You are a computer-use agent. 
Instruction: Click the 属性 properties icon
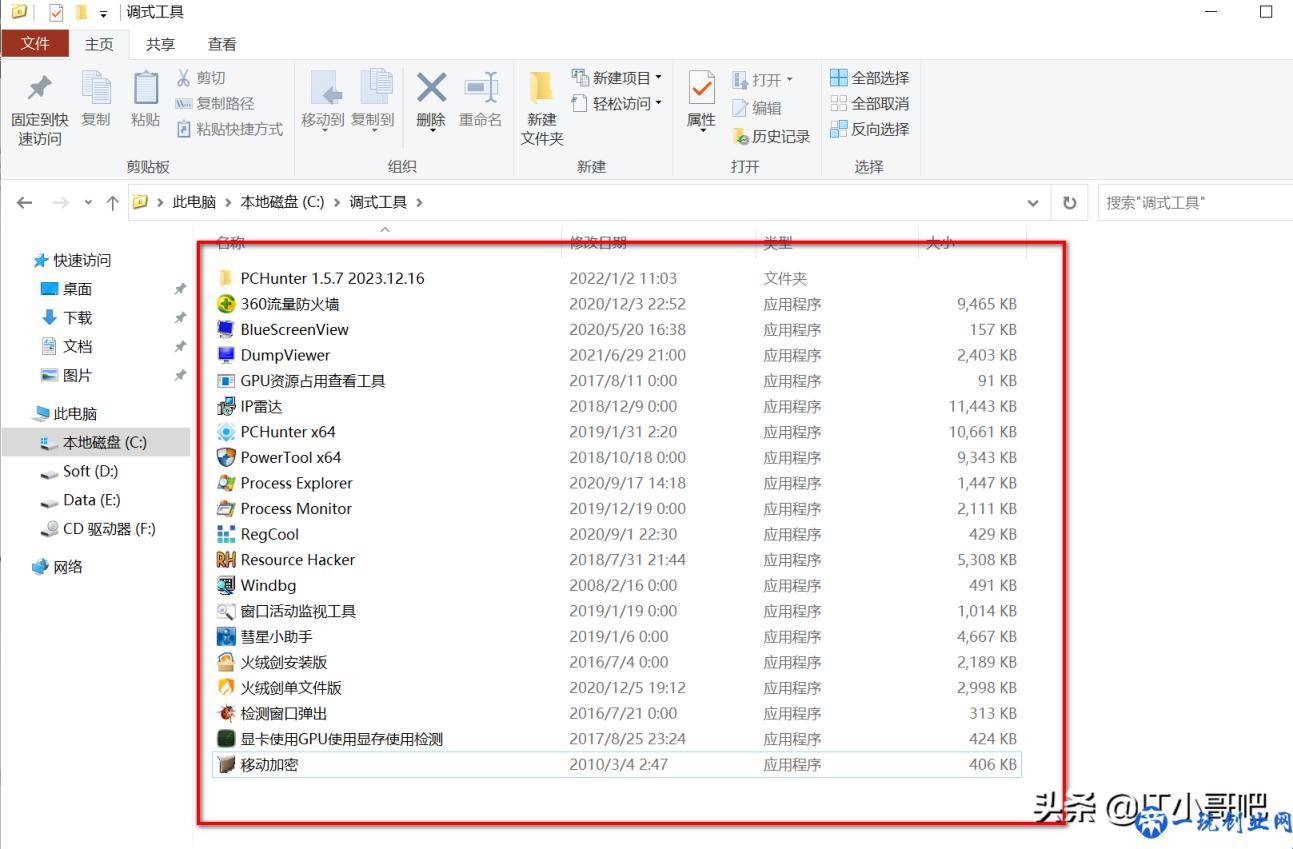click(702, 88)
